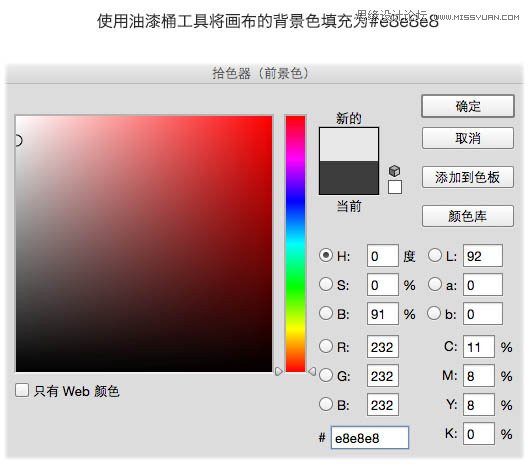Click the small white web-safe color swatch
The width and height of the screenshot is (530, 466).
pos(395,187)
